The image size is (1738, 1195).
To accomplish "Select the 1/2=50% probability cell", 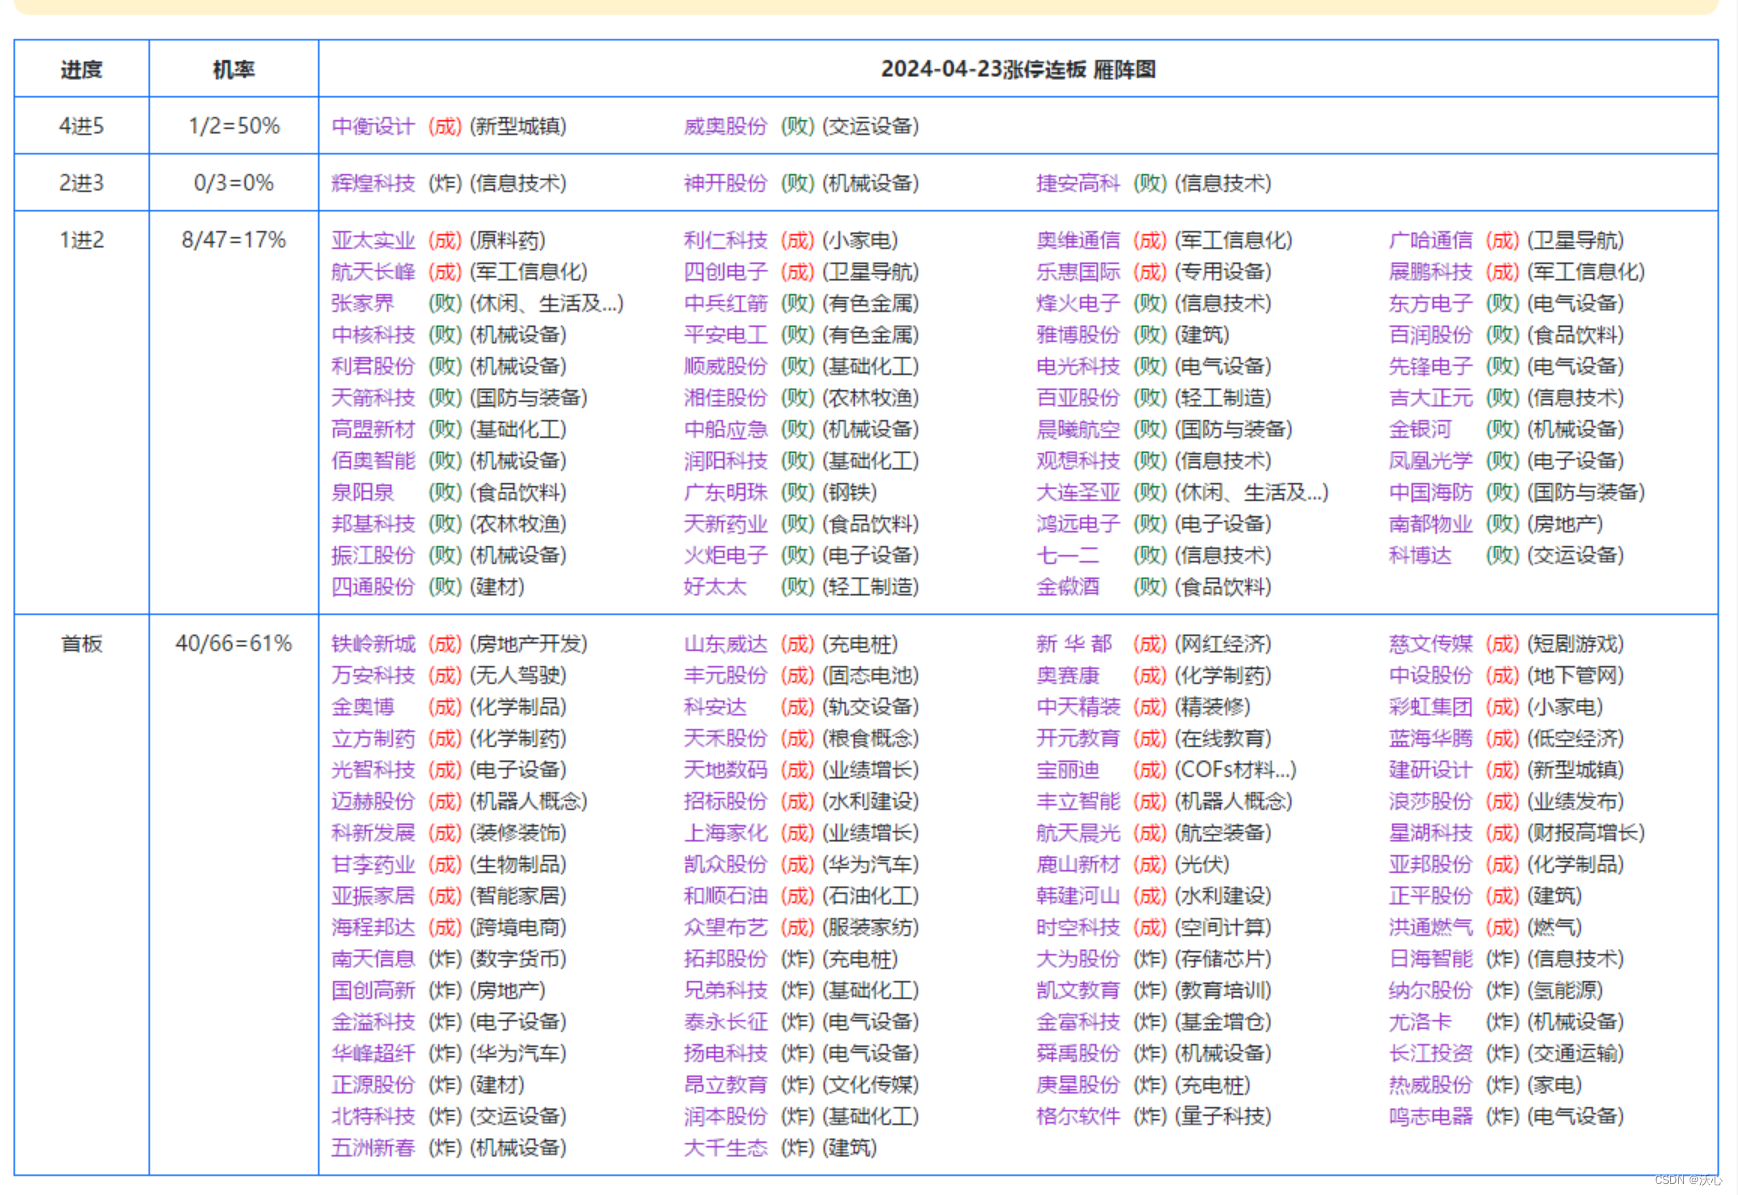I will coord(234,126).
